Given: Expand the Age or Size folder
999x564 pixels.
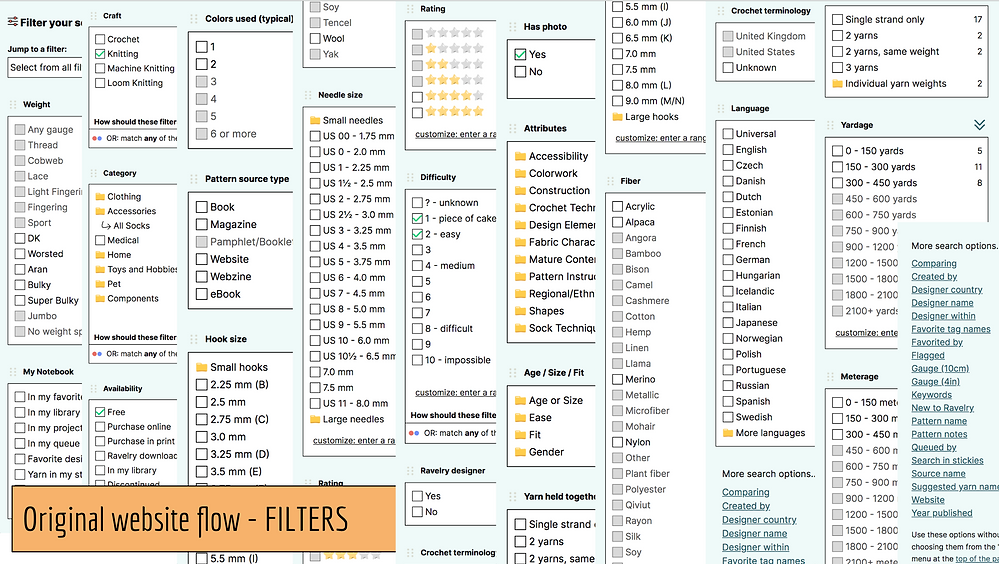Looking at the screenshot, I should click(521, 401).
